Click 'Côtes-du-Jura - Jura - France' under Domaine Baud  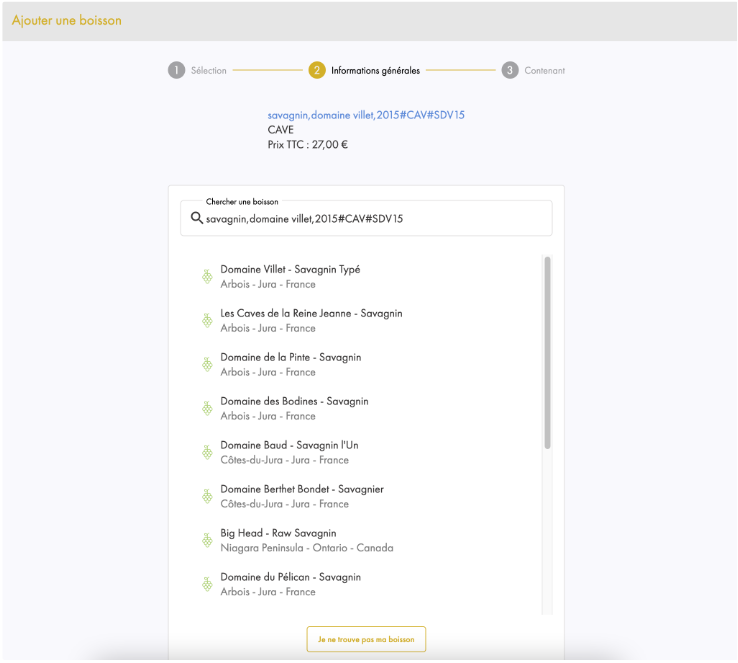285,460
